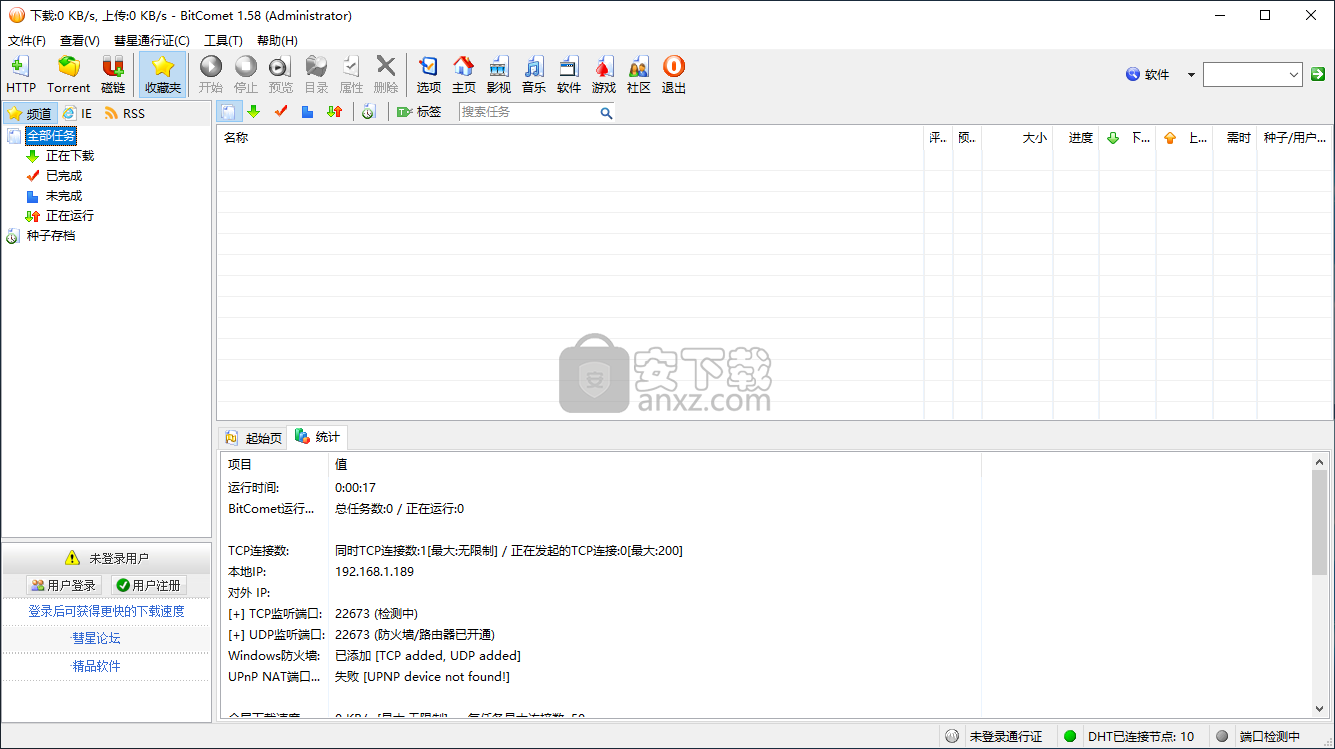
Task: Toggle the 收藏夹 favorites panel
Action: pos(163,75)
